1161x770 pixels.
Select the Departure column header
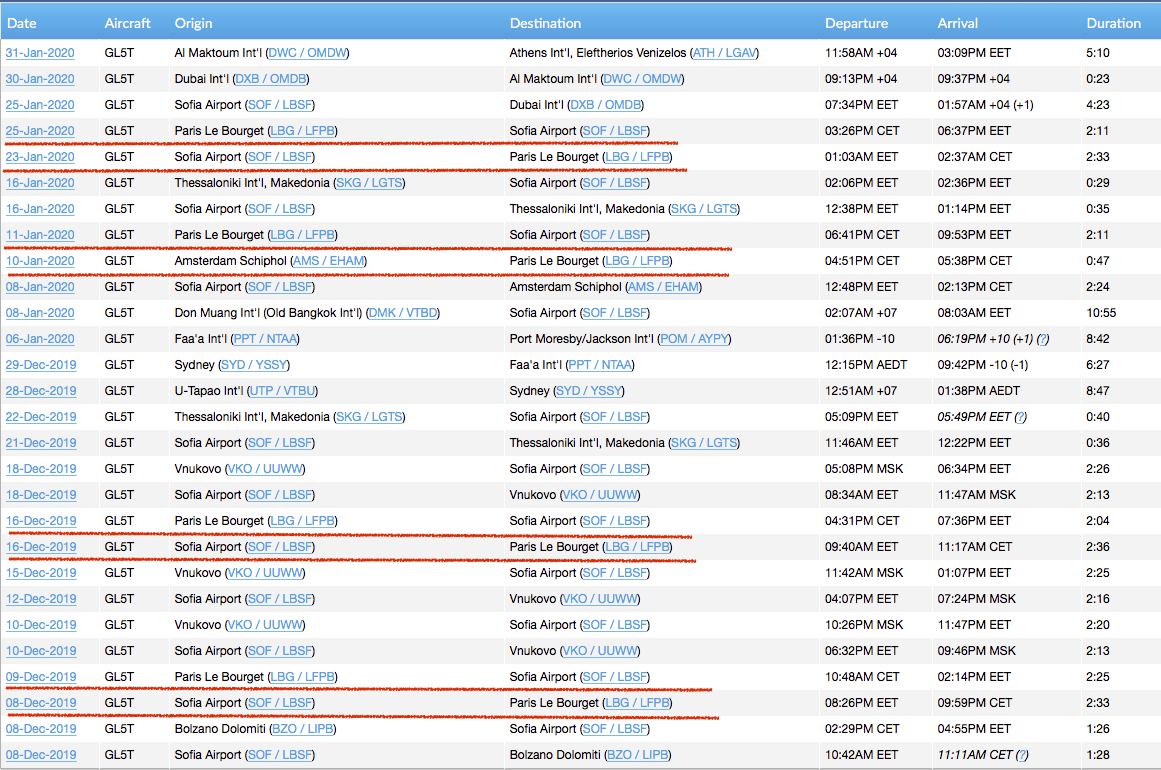pos(856,23)
